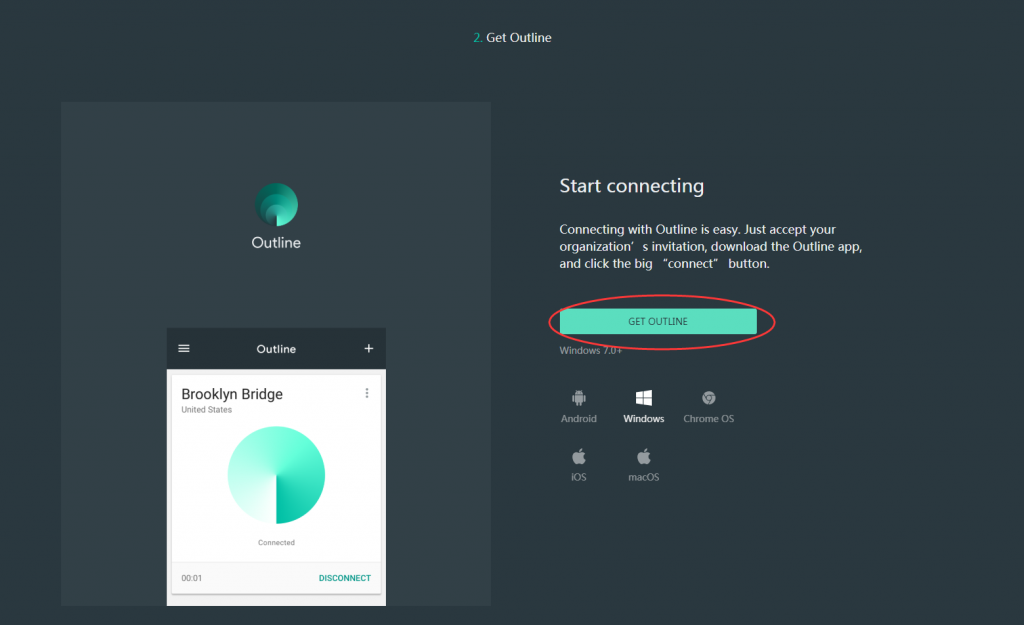The height and width of the screenshot is (625, 1024).
Task: Select the Android platform icon
Action: (x=579, y=398)
